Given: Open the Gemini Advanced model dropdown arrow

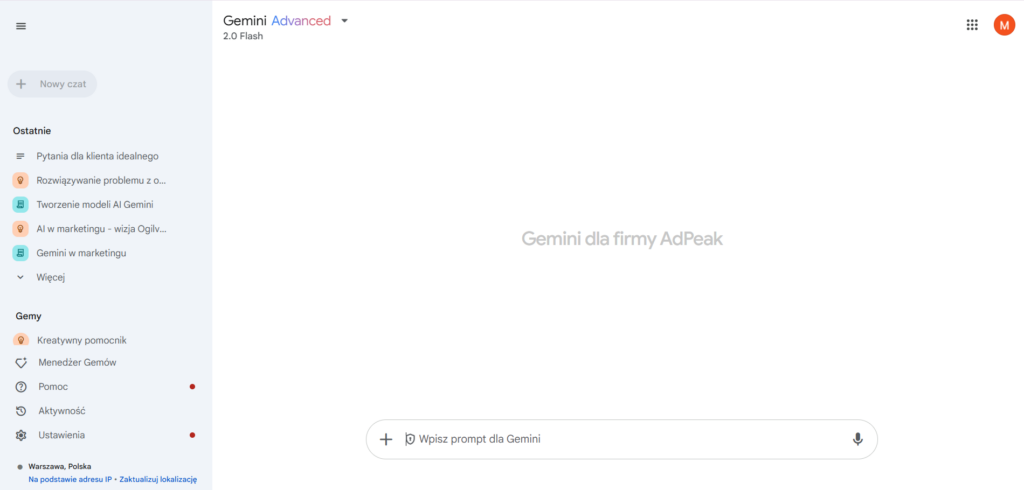Looking at the screenshot, I should [345, 21].
